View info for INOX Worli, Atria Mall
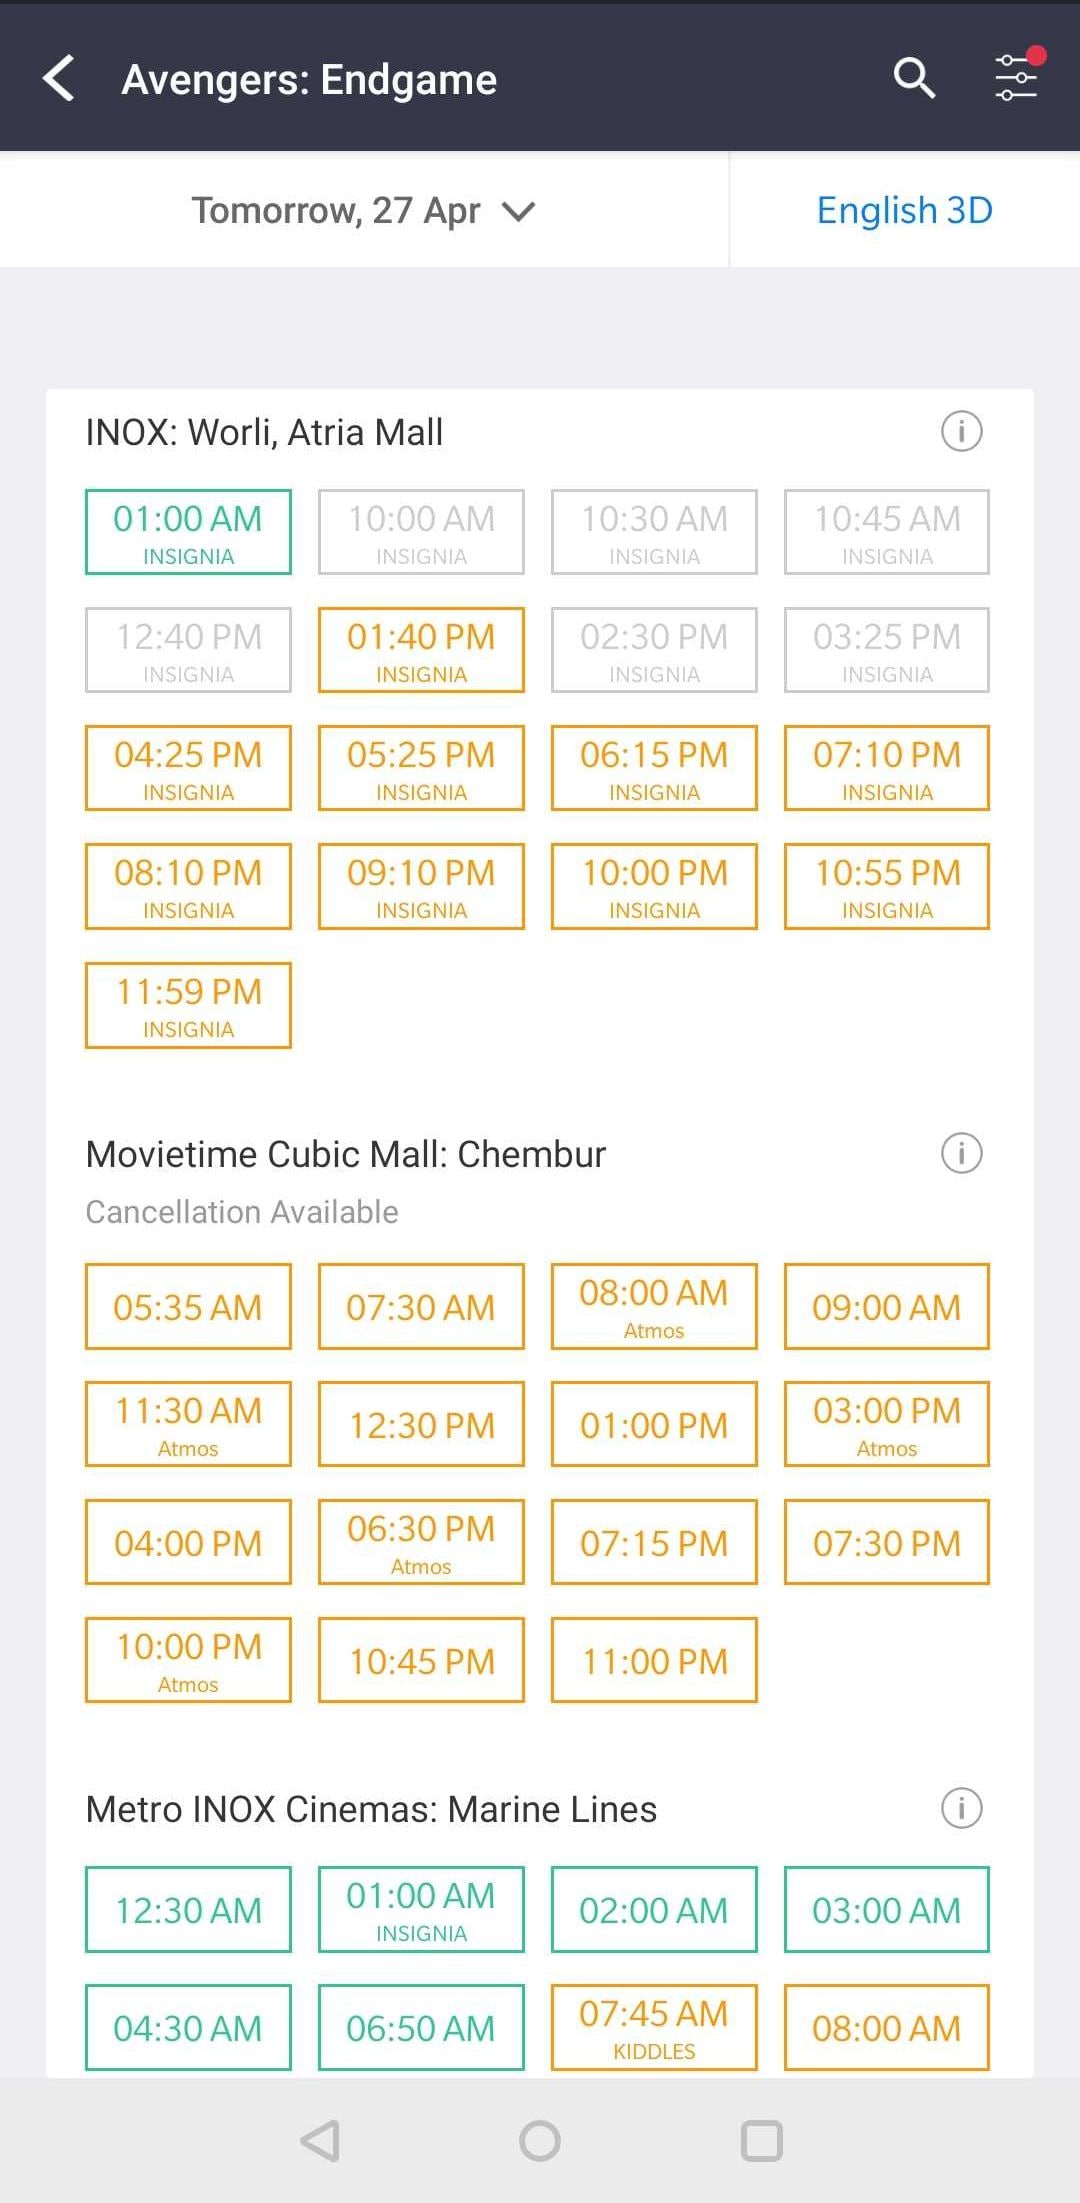This screenshot has height=2203, width=1080. pyautogui.click(x=961, y=432)
